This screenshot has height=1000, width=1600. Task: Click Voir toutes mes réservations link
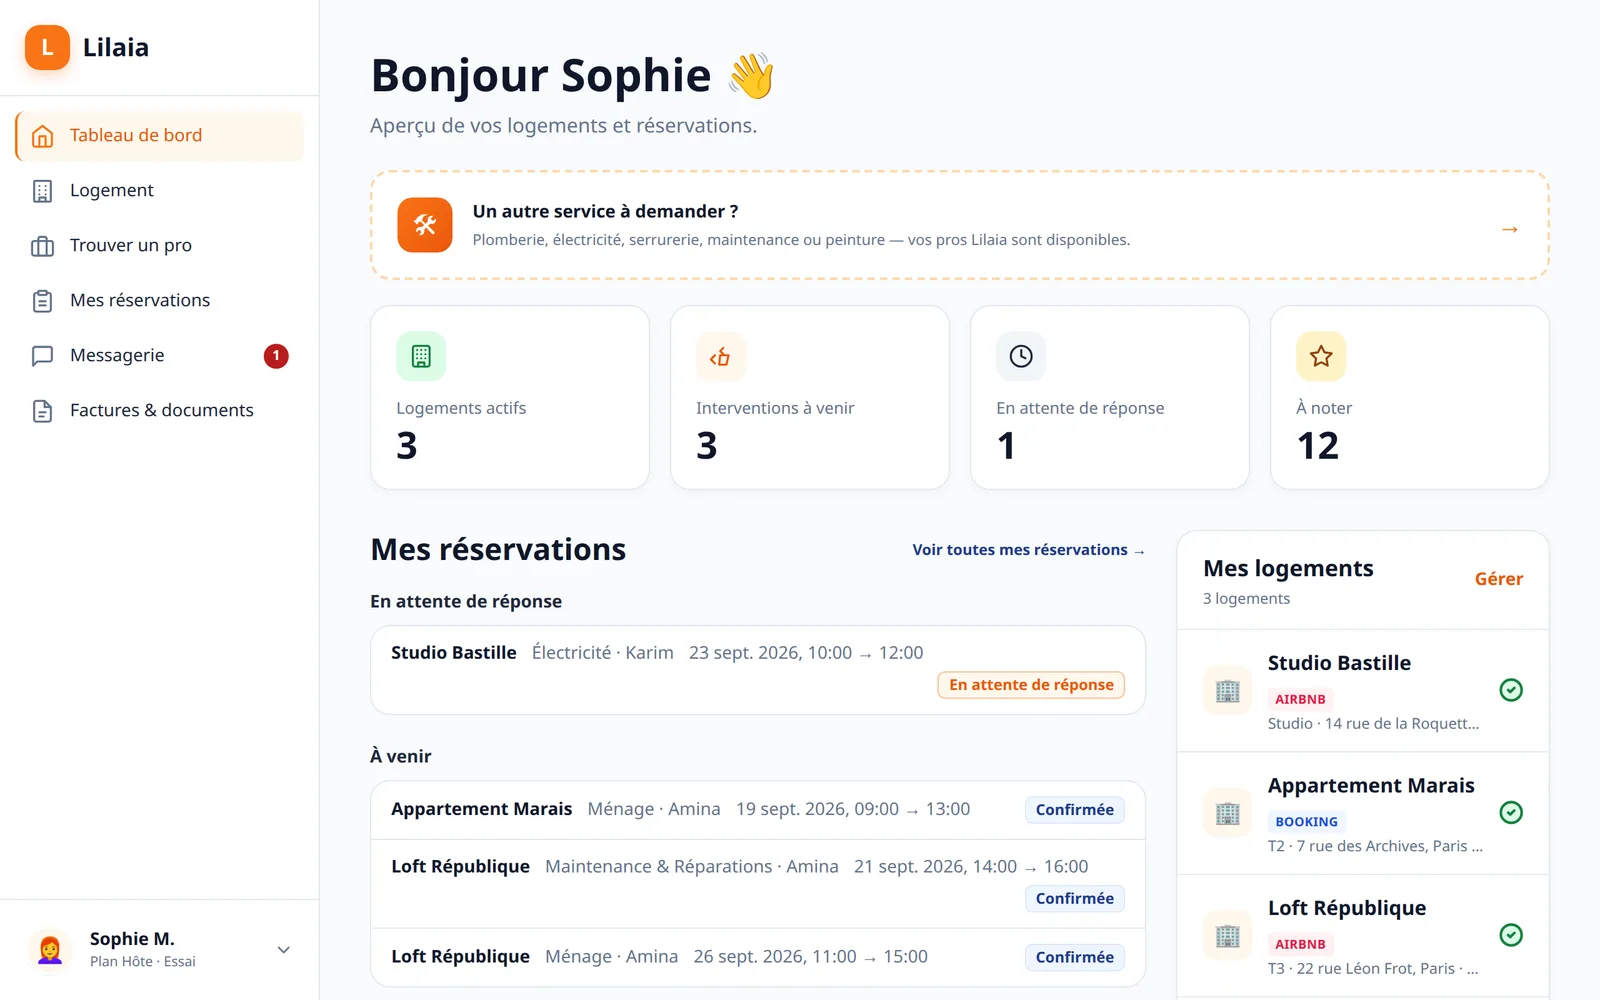1028,550
